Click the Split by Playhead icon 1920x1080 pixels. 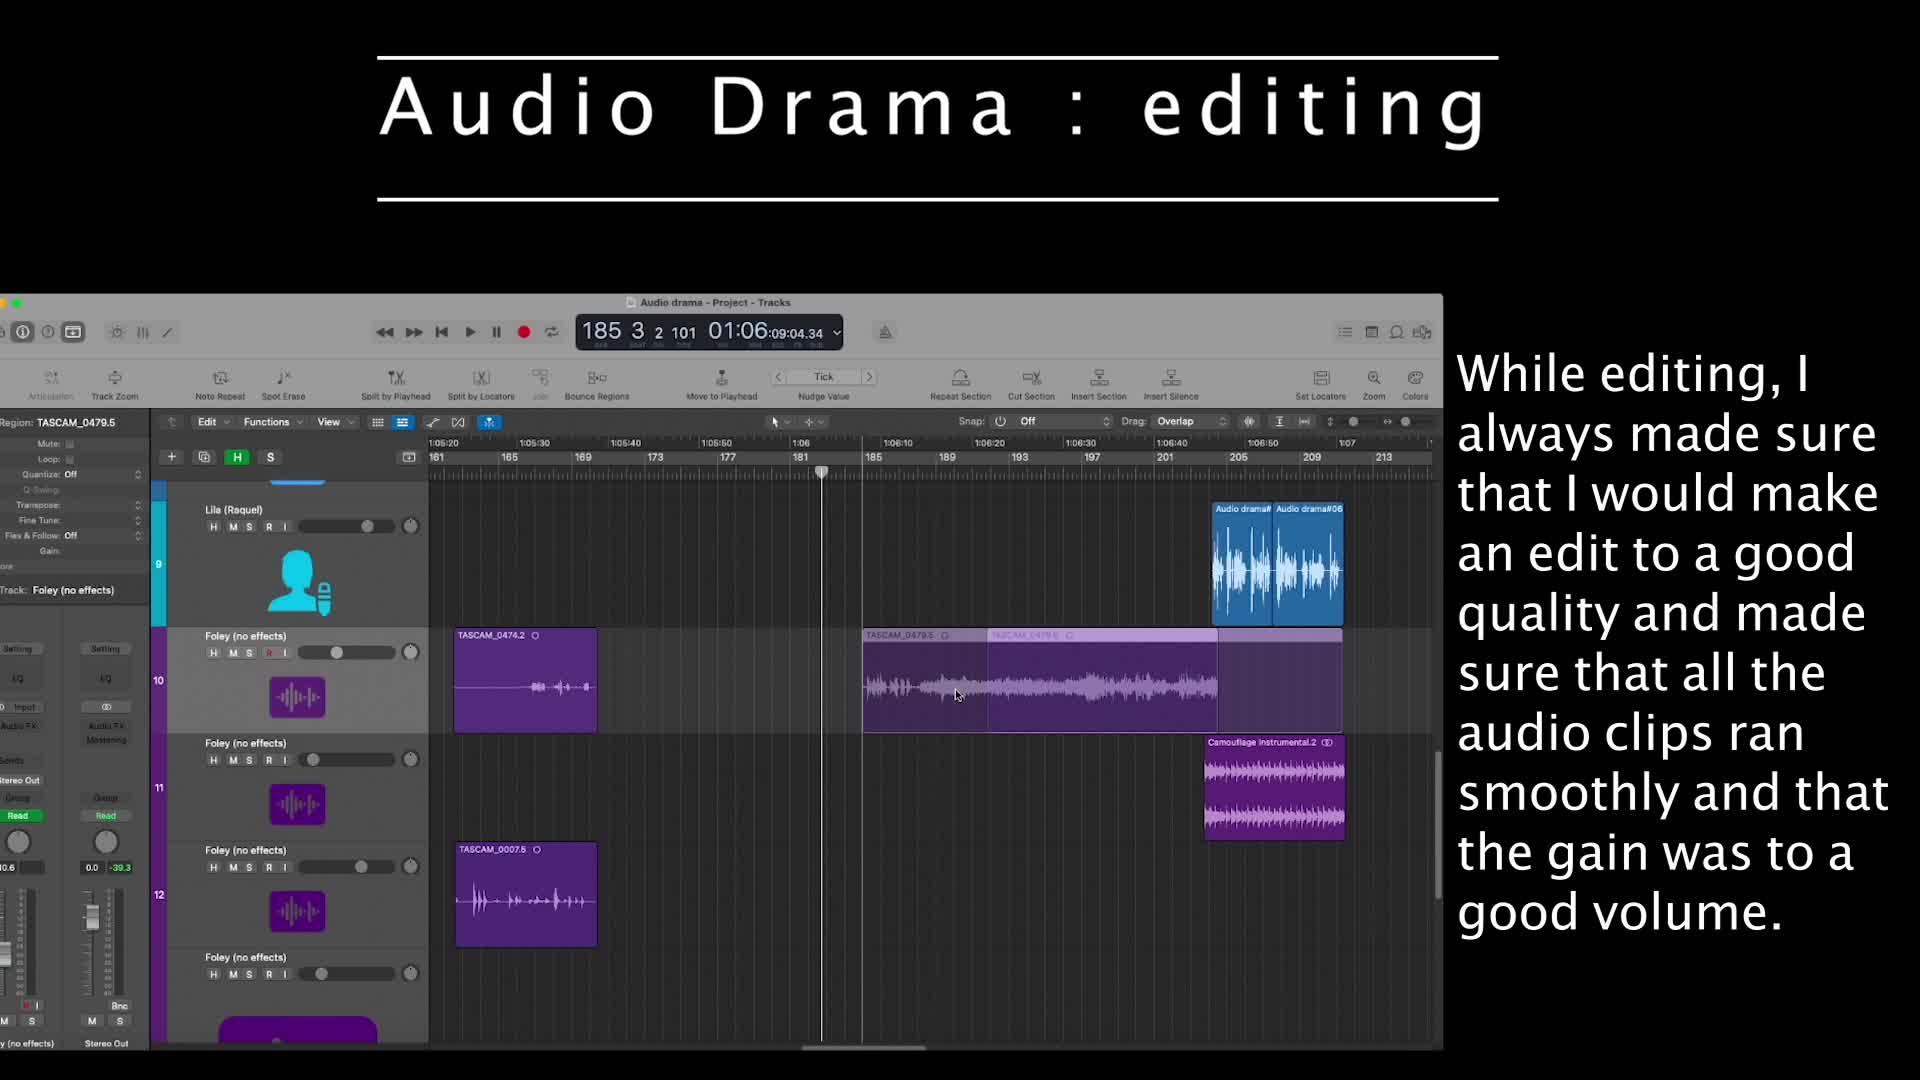pyautogui.click(x=396, y=377)
